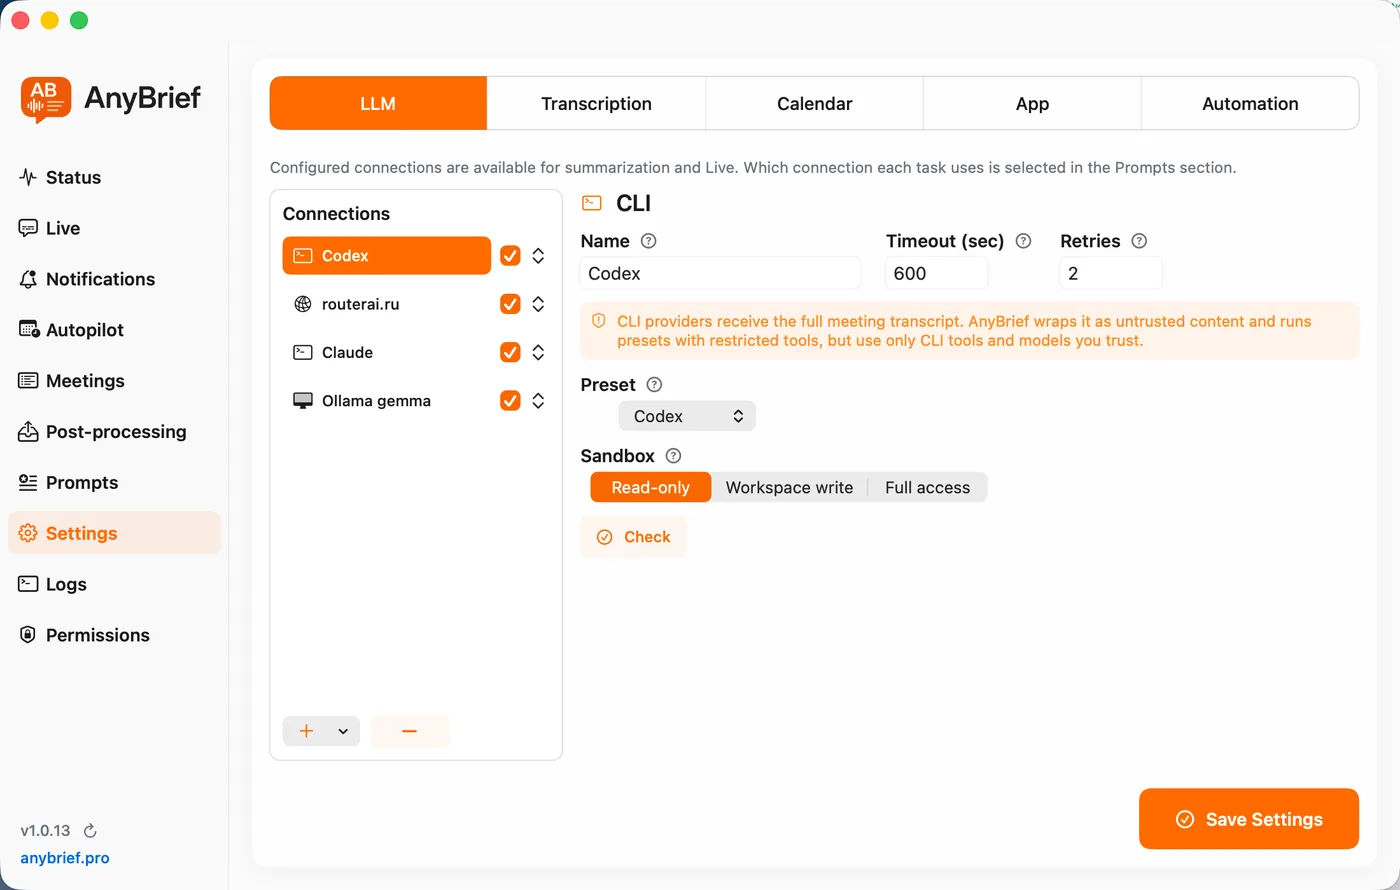Image resolution: width=1400 pixels, height=890 pixels.
Task: Select the routerai.ru connection row
Action: point(387,304)
